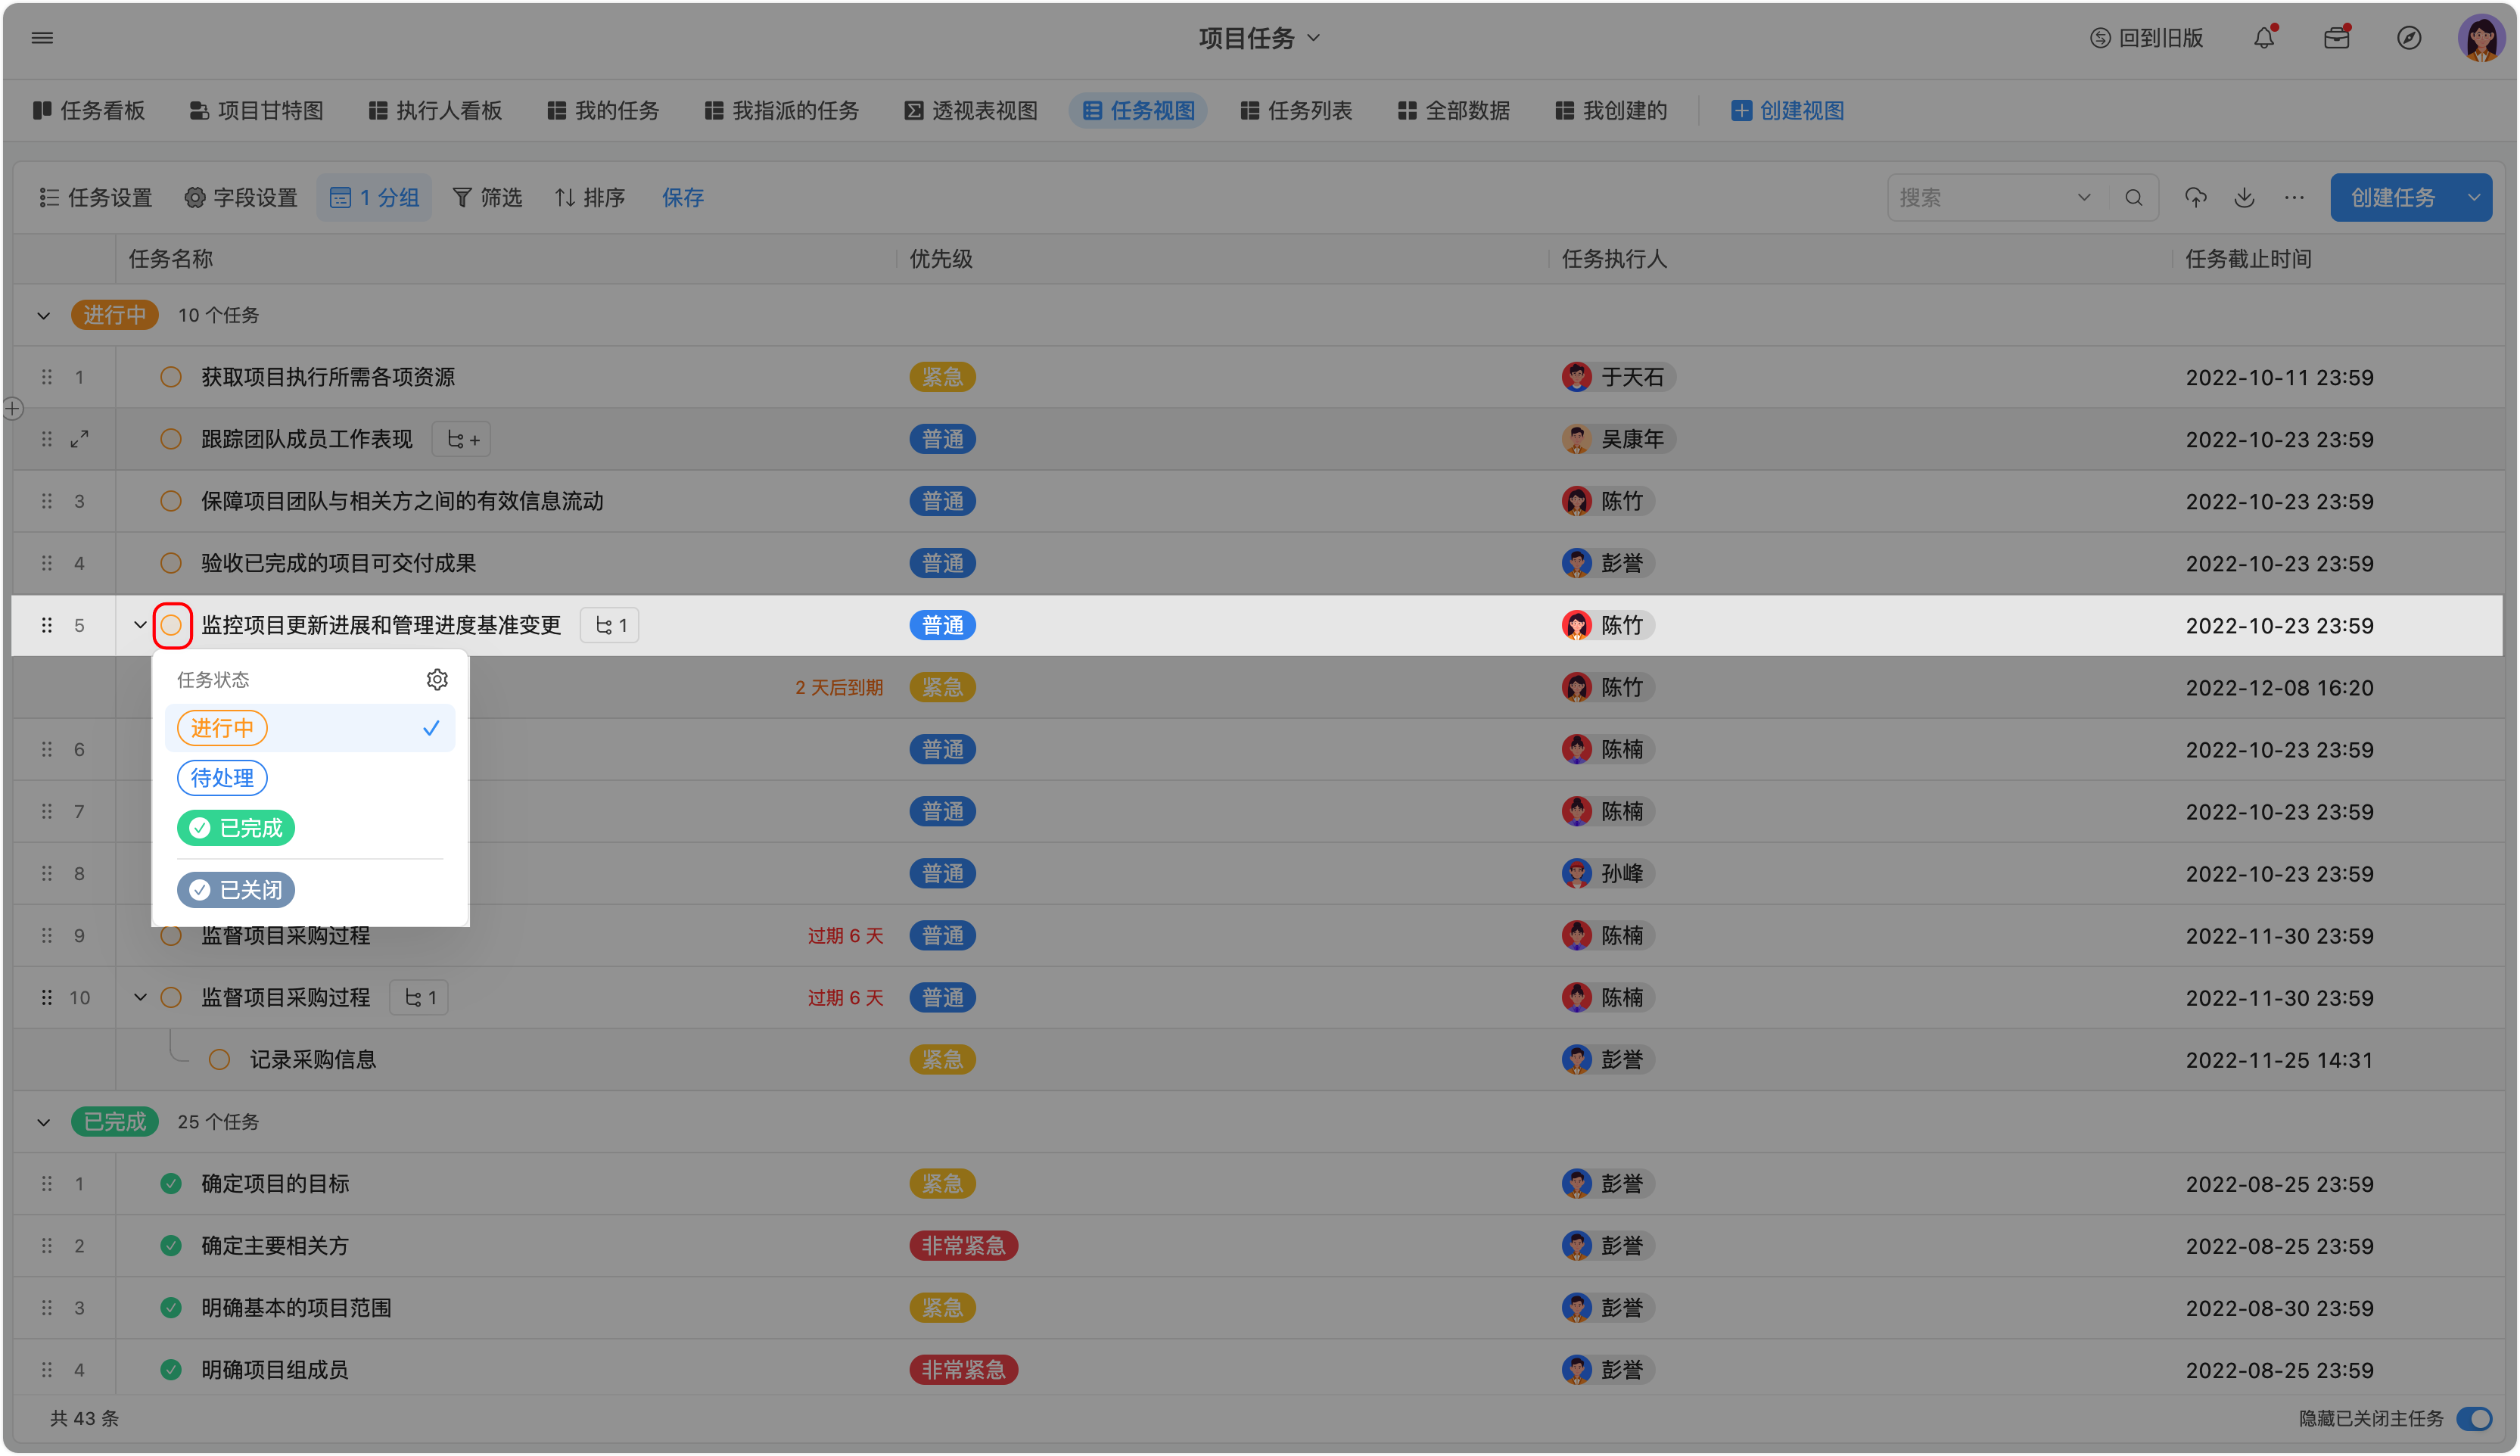The image size is (2520, 1456).
Task: Collapse the 已完成 task group
Action: coord(43,1122)
